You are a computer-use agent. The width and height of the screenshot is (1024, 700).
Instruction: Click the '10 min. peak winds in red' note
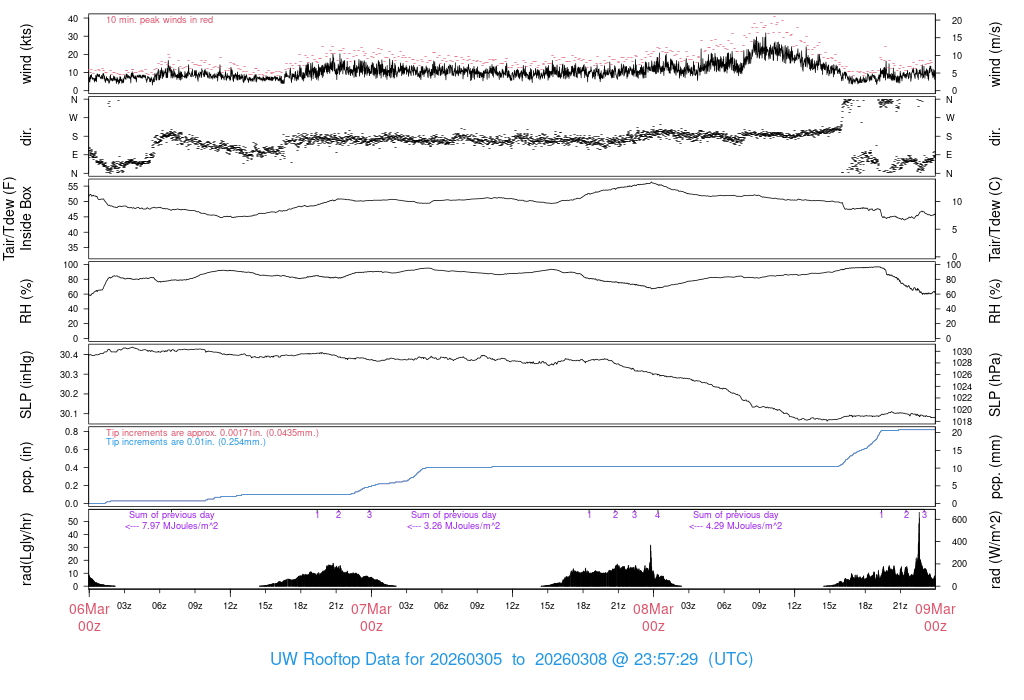click(x=159, y=20)
